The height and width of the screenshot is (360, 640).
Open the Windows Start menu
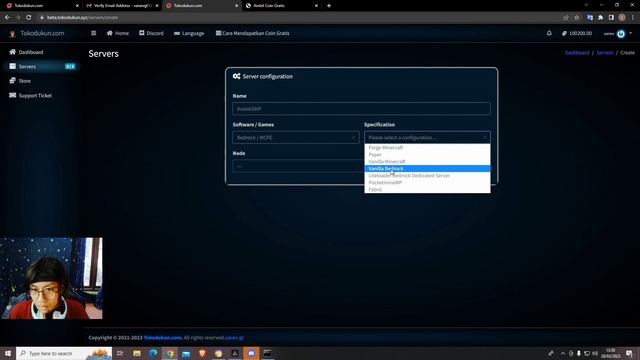coord(8,353)
